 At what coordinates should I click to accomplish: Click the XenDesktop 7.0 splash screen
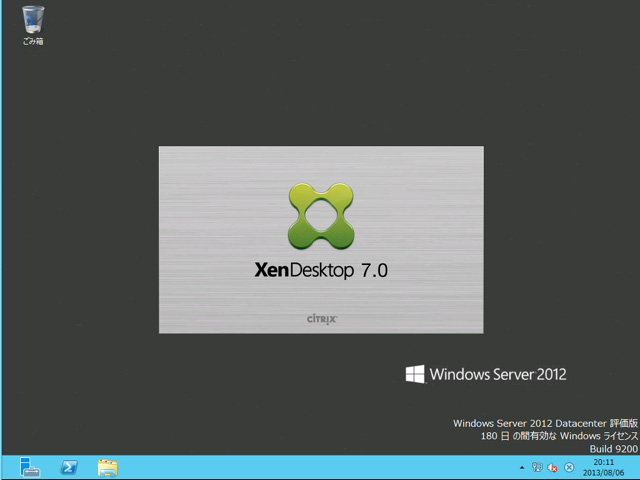(321, 240)
